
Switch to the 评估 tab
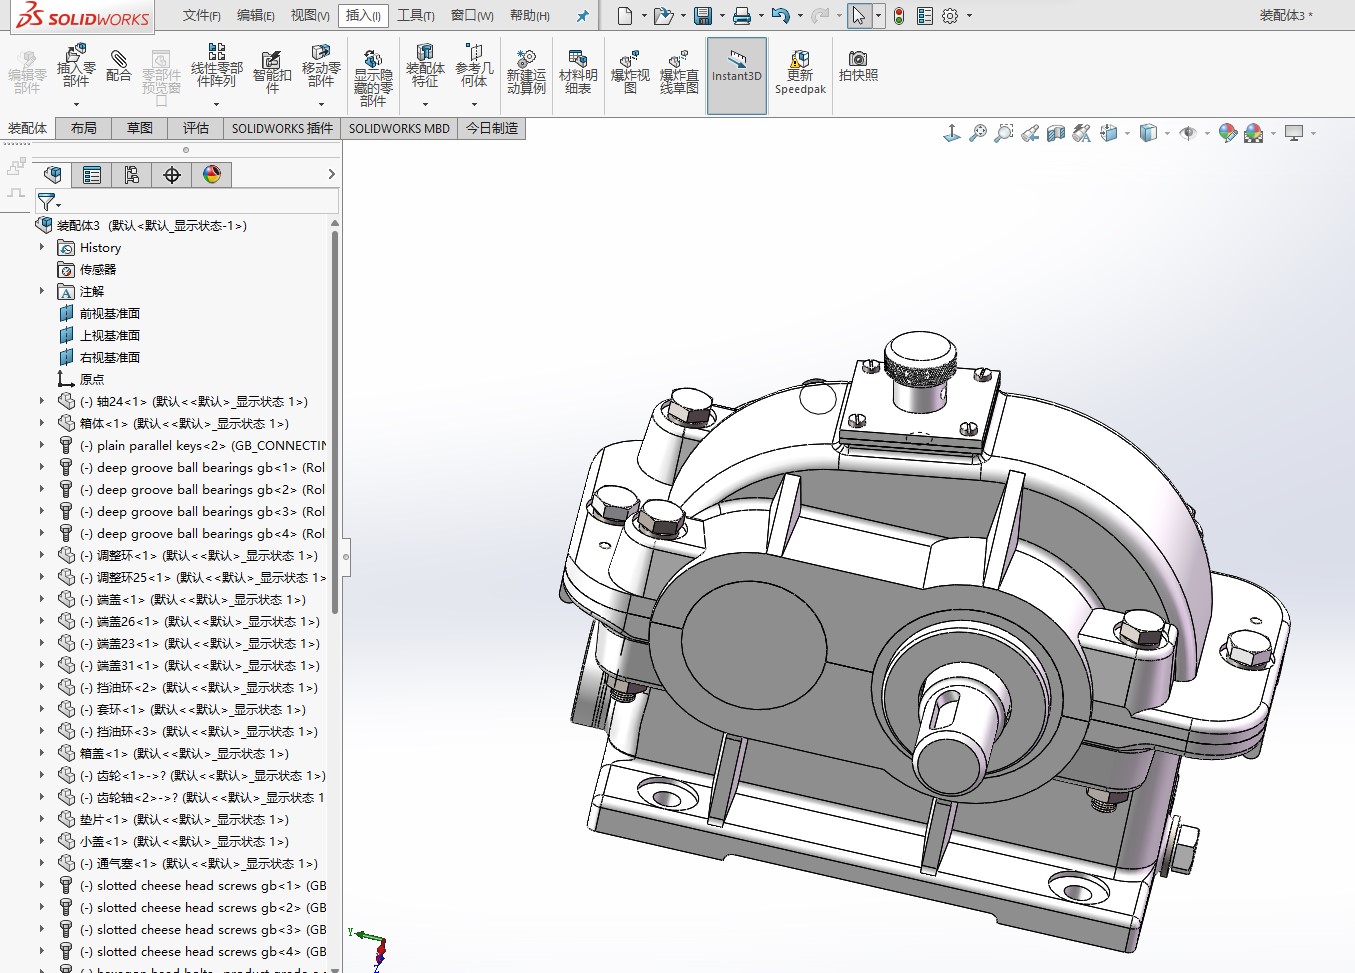196,128
